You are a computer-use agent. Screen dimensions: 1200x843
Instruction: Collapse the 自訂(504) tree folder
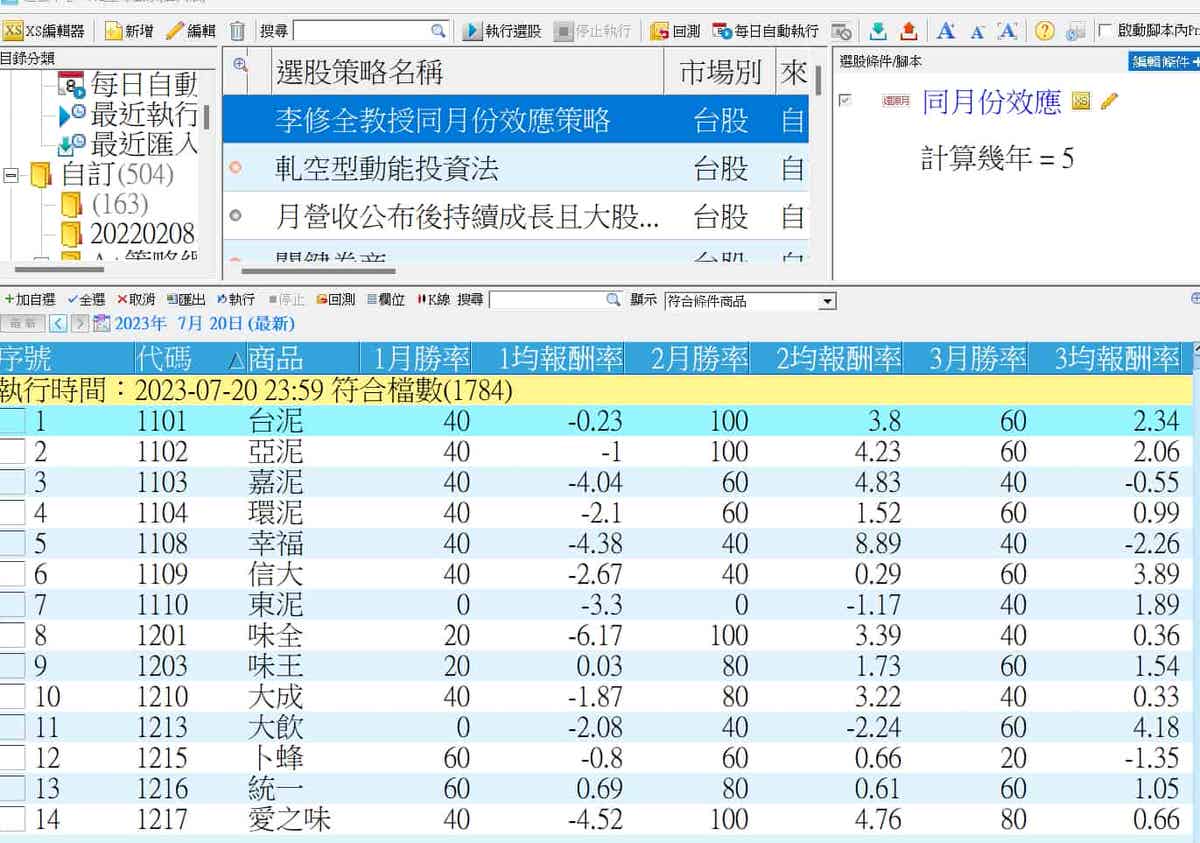(x=12, y=175)
